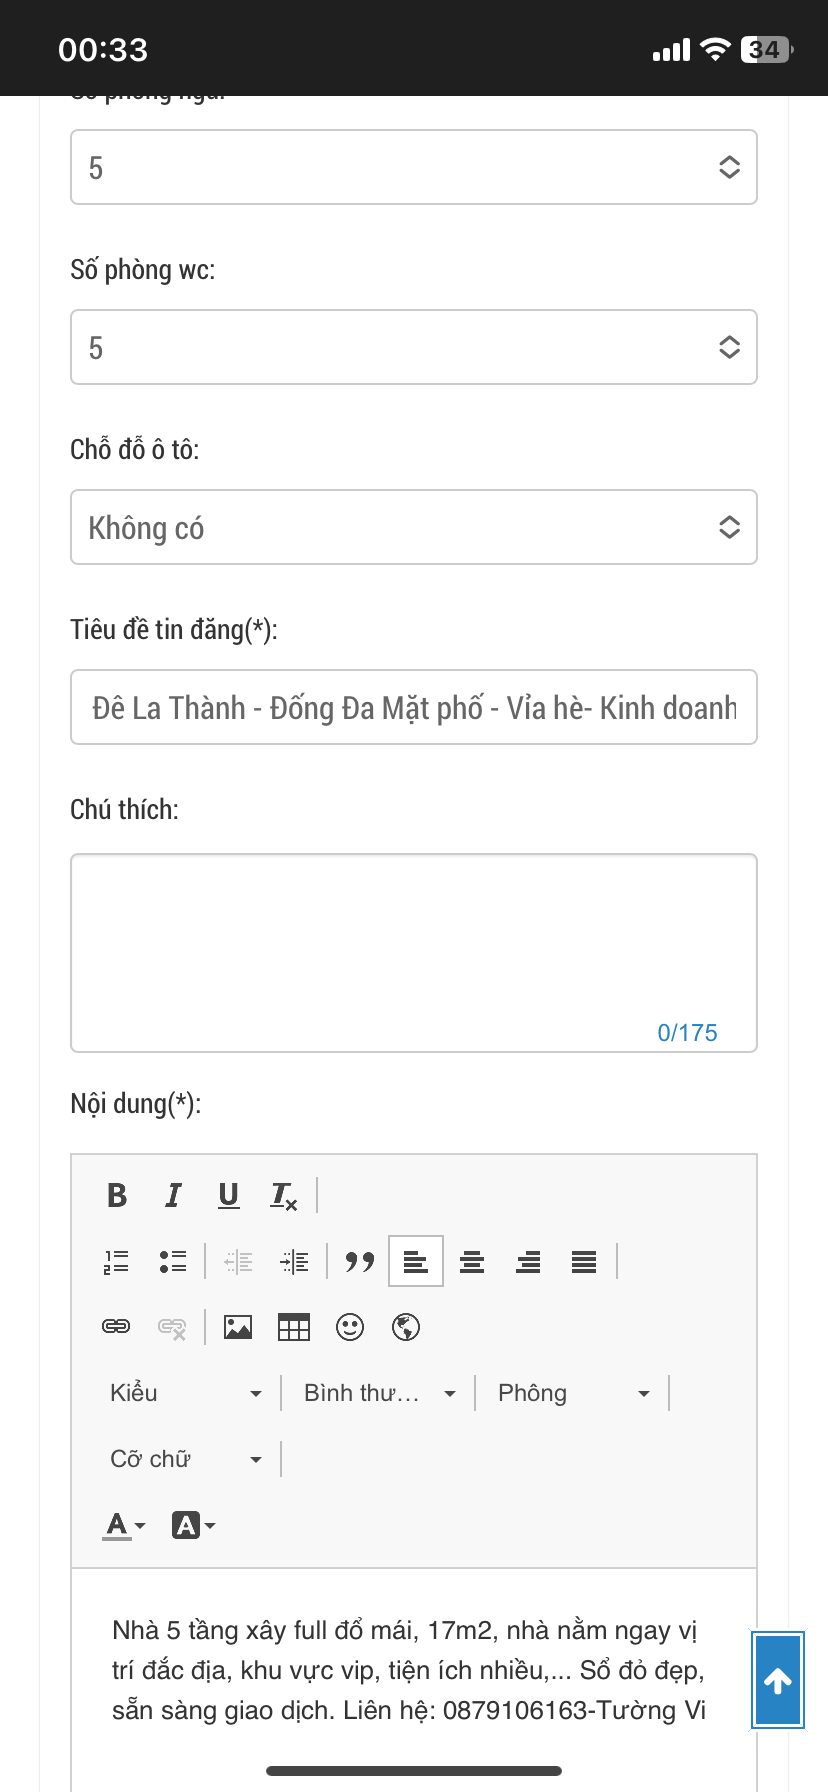The width and height of the screenshot is (828, 1792).
Task: Open text color picker
Action: coord(124,1525)
